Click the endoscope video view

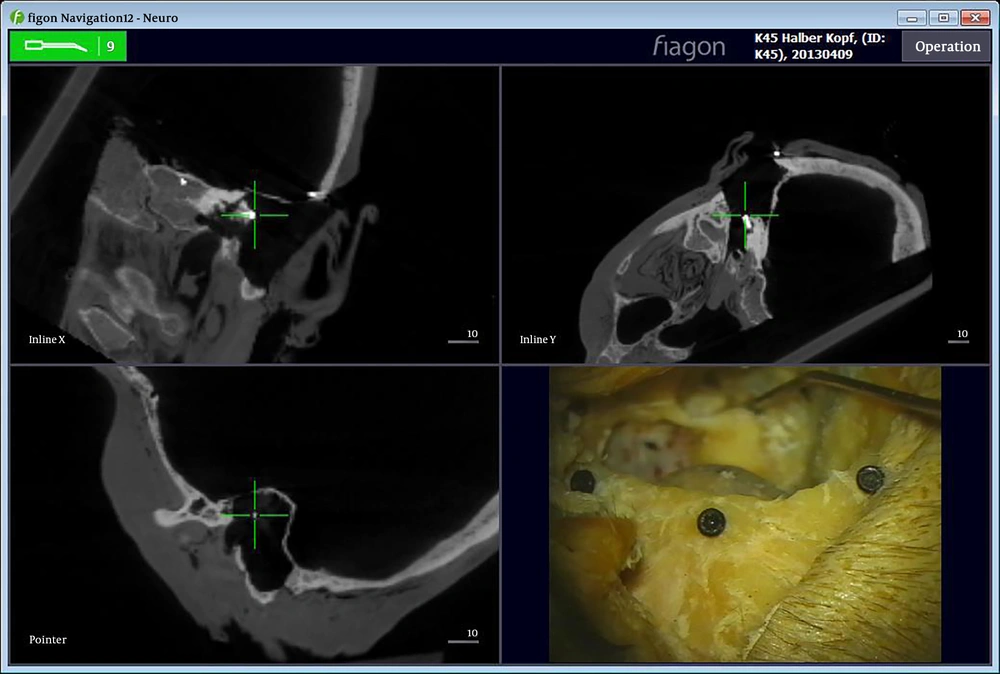745,515
